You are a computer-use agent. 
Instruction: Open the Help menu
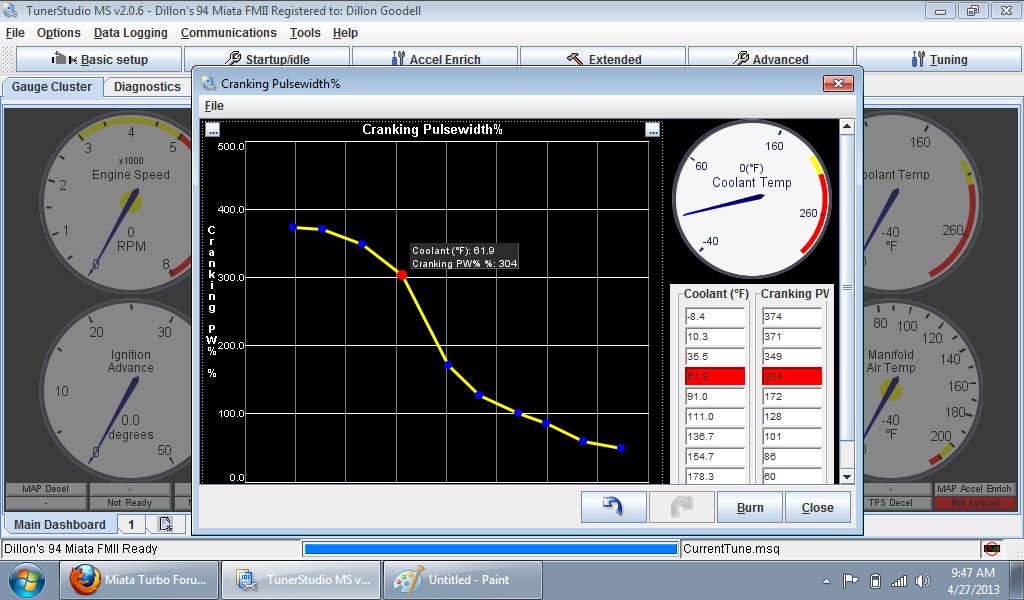345,33
